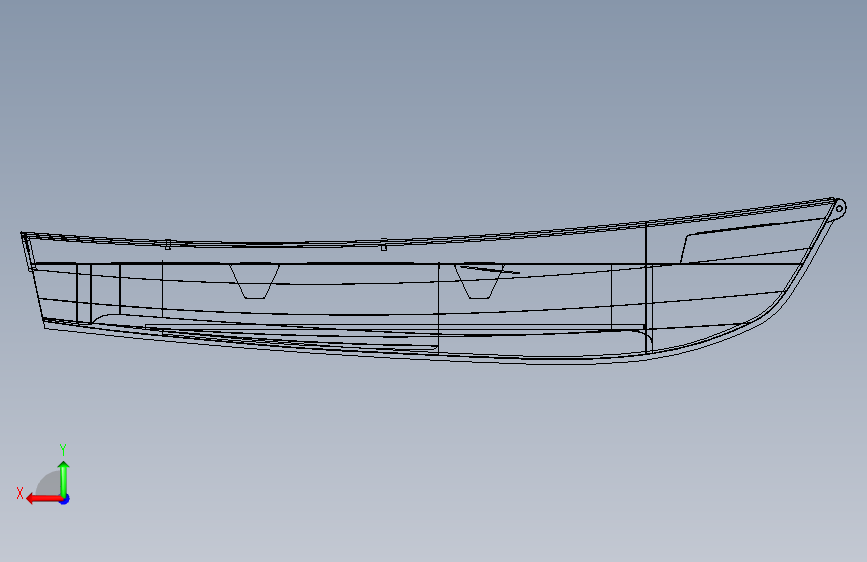The image size is (867, 562).
Task: Click the blue Z axis dot on the triad
Action: click(x=65, y=499)
